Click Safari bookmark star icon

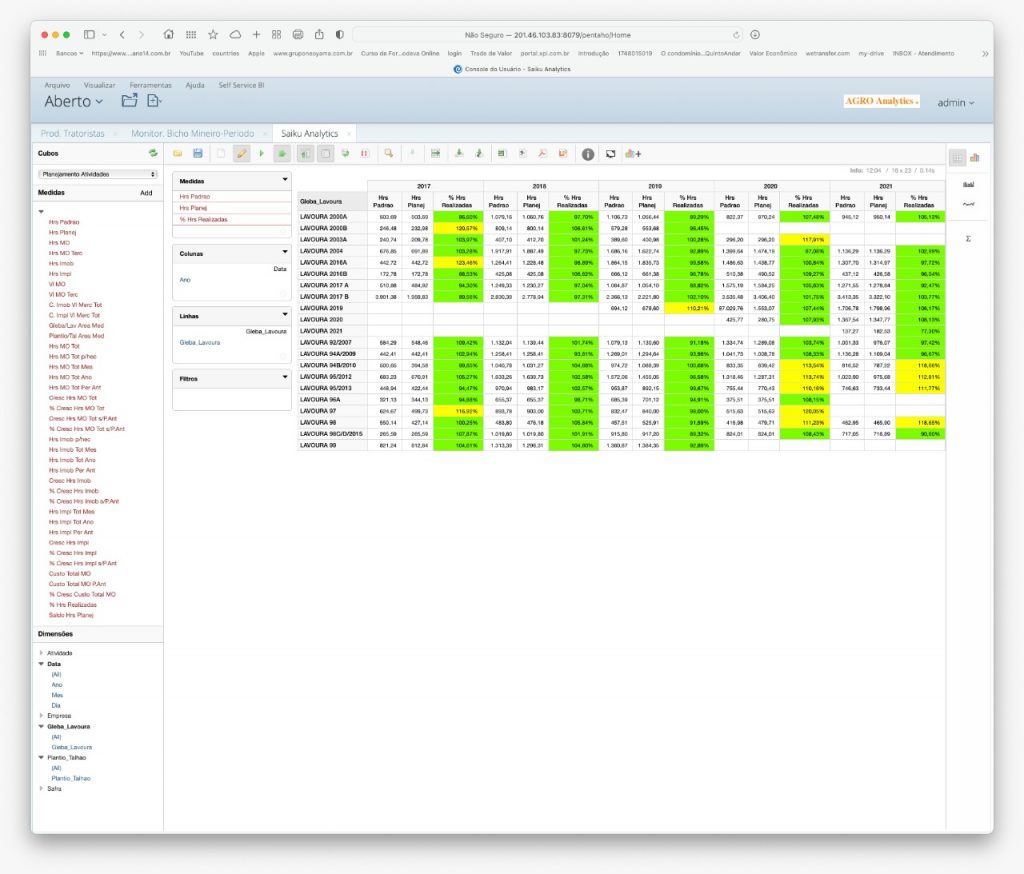(213, 35)
